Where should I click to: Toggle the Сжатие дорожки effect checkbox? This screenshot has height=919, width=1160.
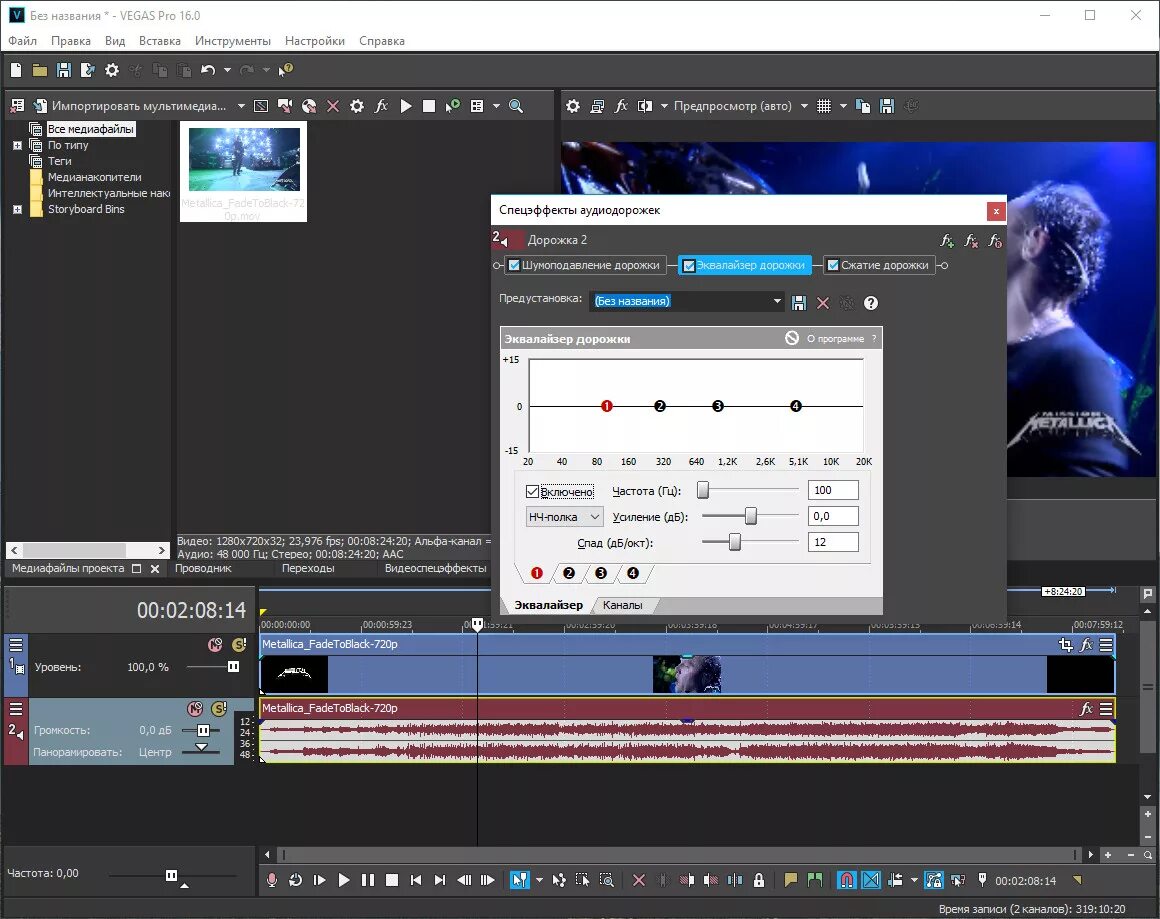[x=833, y=265]
